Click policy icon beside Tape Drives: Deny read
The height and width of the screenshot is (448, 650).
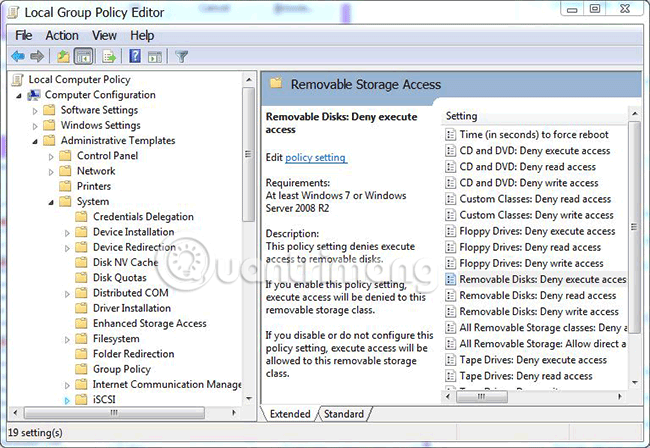tap(450, 376)
